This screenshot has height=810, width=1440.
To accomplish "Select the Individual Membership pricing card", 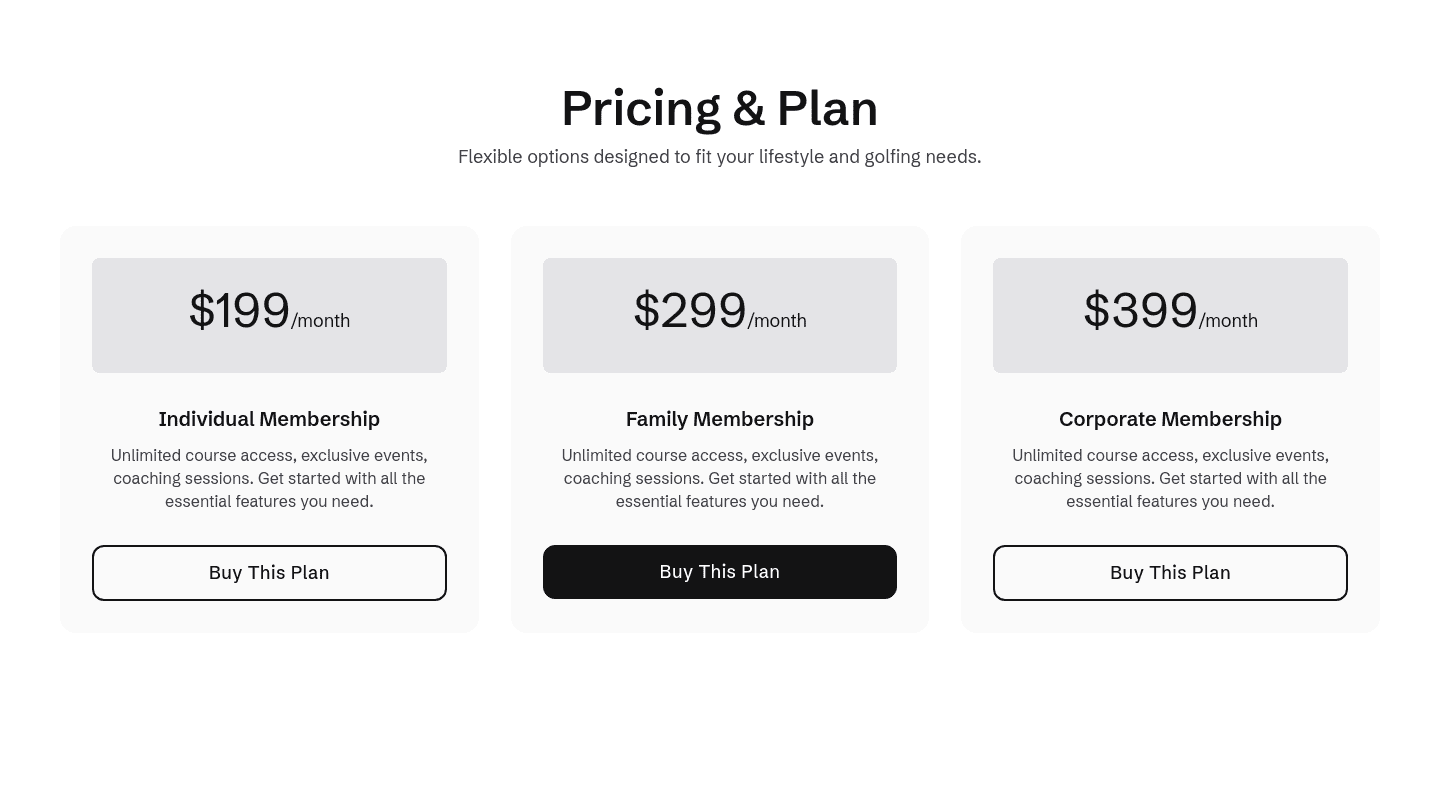I will click(269, 428).
